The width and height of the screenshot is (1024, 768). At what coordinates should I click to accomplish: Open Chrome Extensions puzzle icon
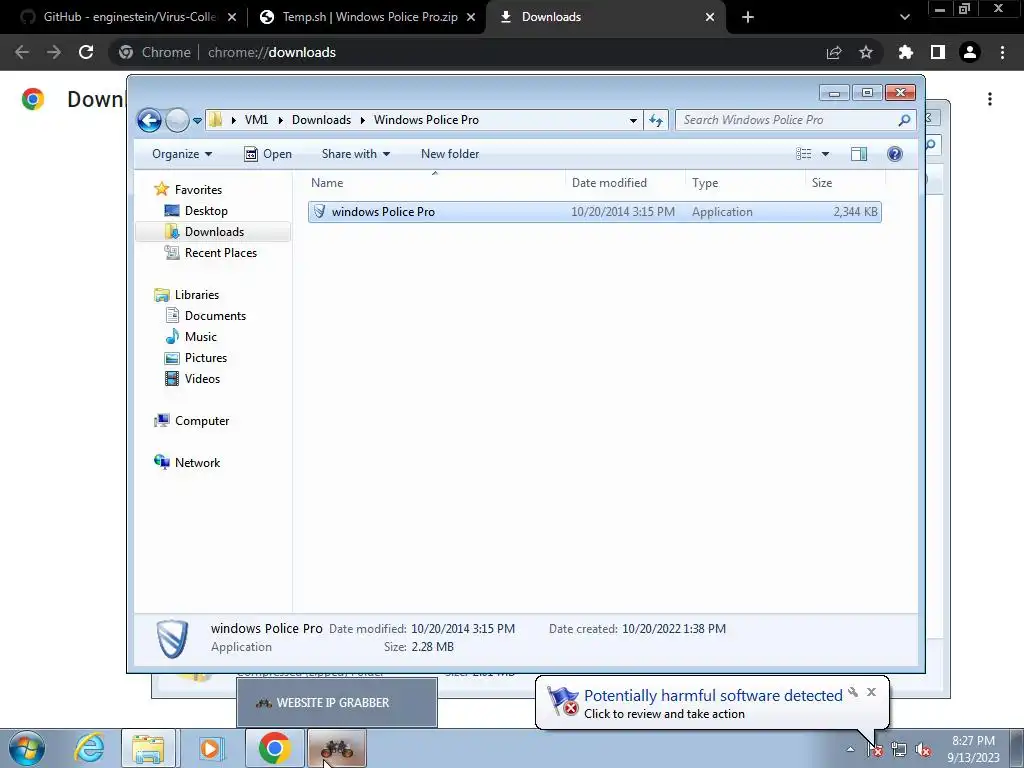(906, 52)
